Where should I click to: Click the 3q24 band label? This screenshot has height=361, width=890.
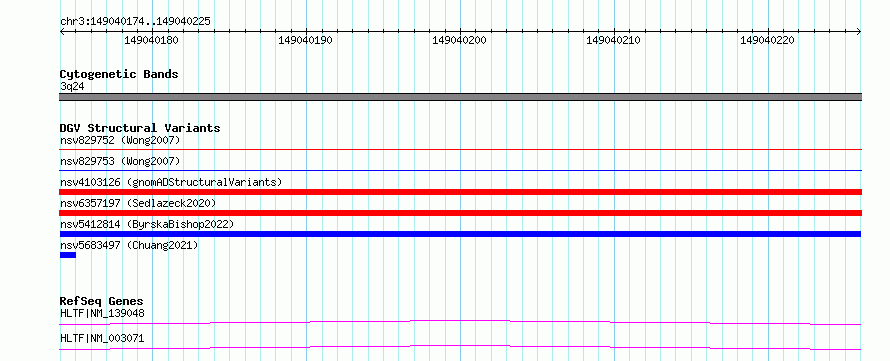click(72, 87)
